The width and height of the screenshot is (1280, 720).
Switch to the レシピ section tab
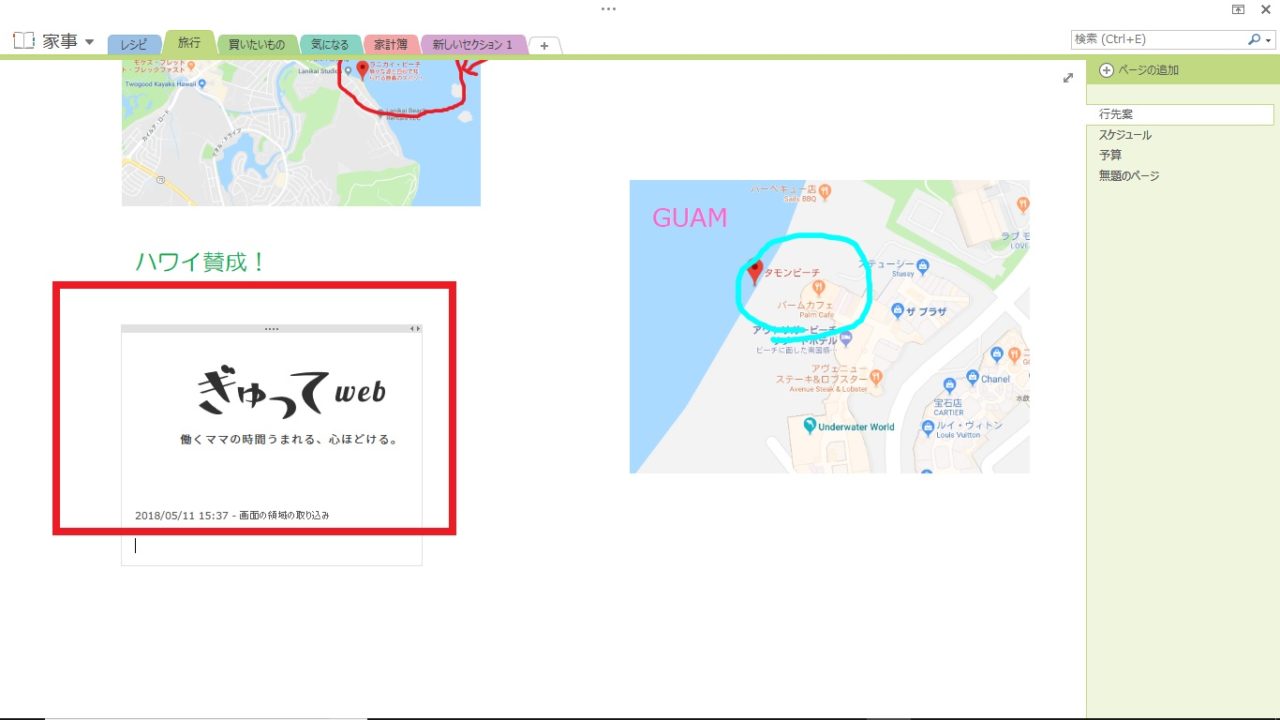133,45
